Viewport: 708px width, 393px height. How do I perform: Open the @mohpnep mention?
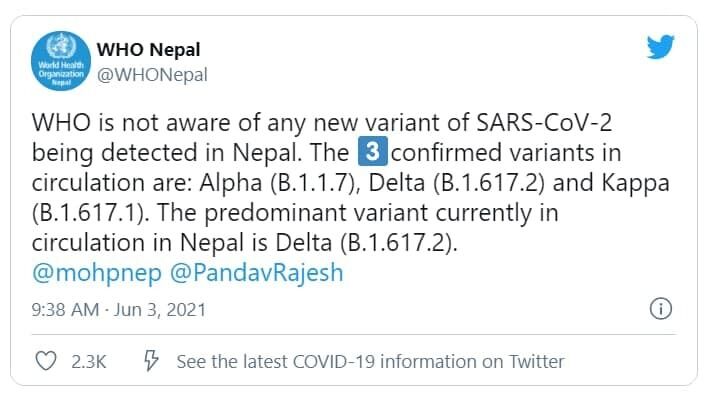click(97, 273)
